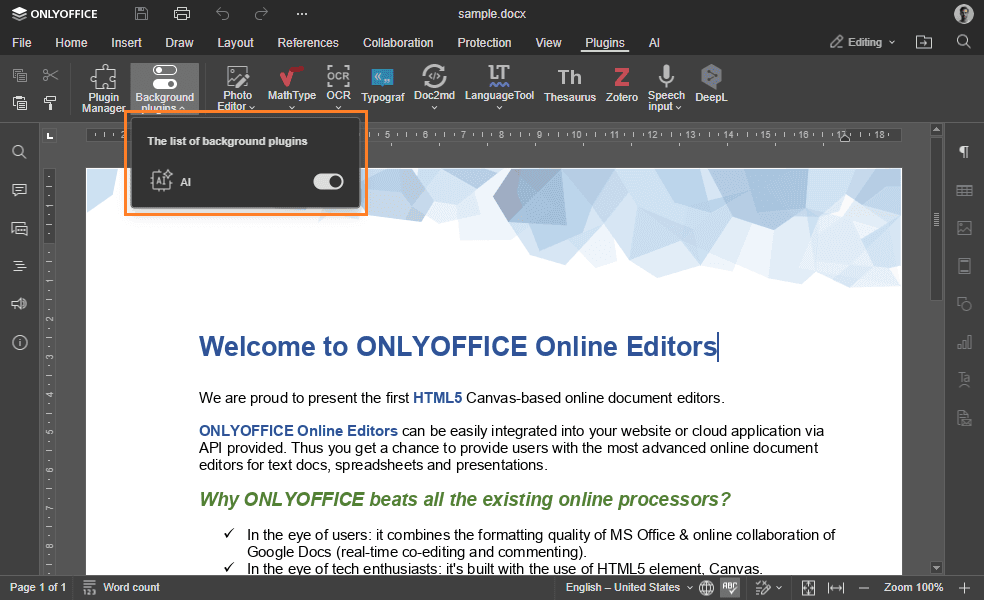This screenshot has width=984, height=600.
Task: Switch to the Home tab
Action: [x=71, y=43]
